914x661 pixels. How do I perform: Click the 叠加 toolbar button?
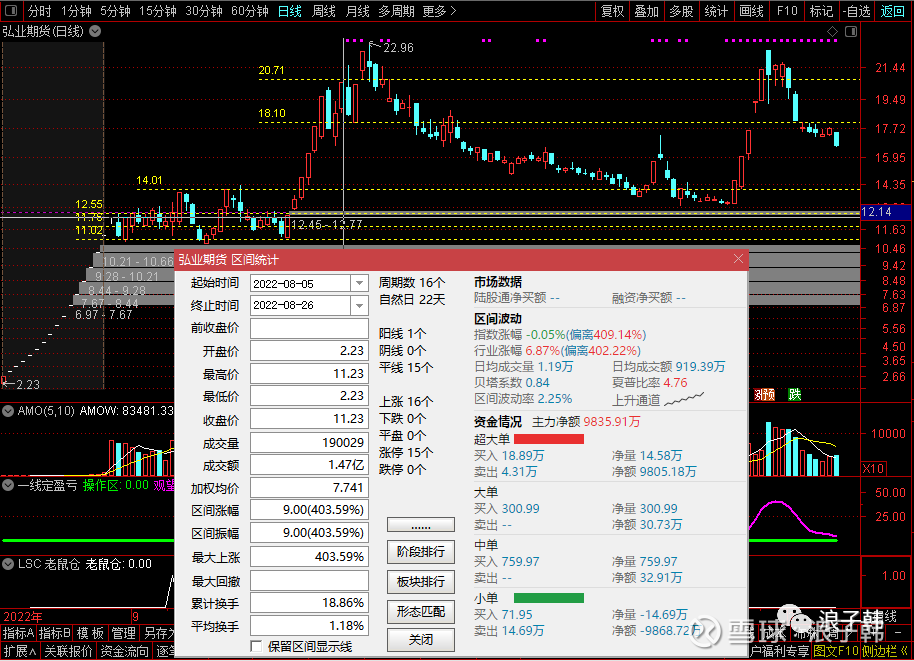[x=646, y=11]
